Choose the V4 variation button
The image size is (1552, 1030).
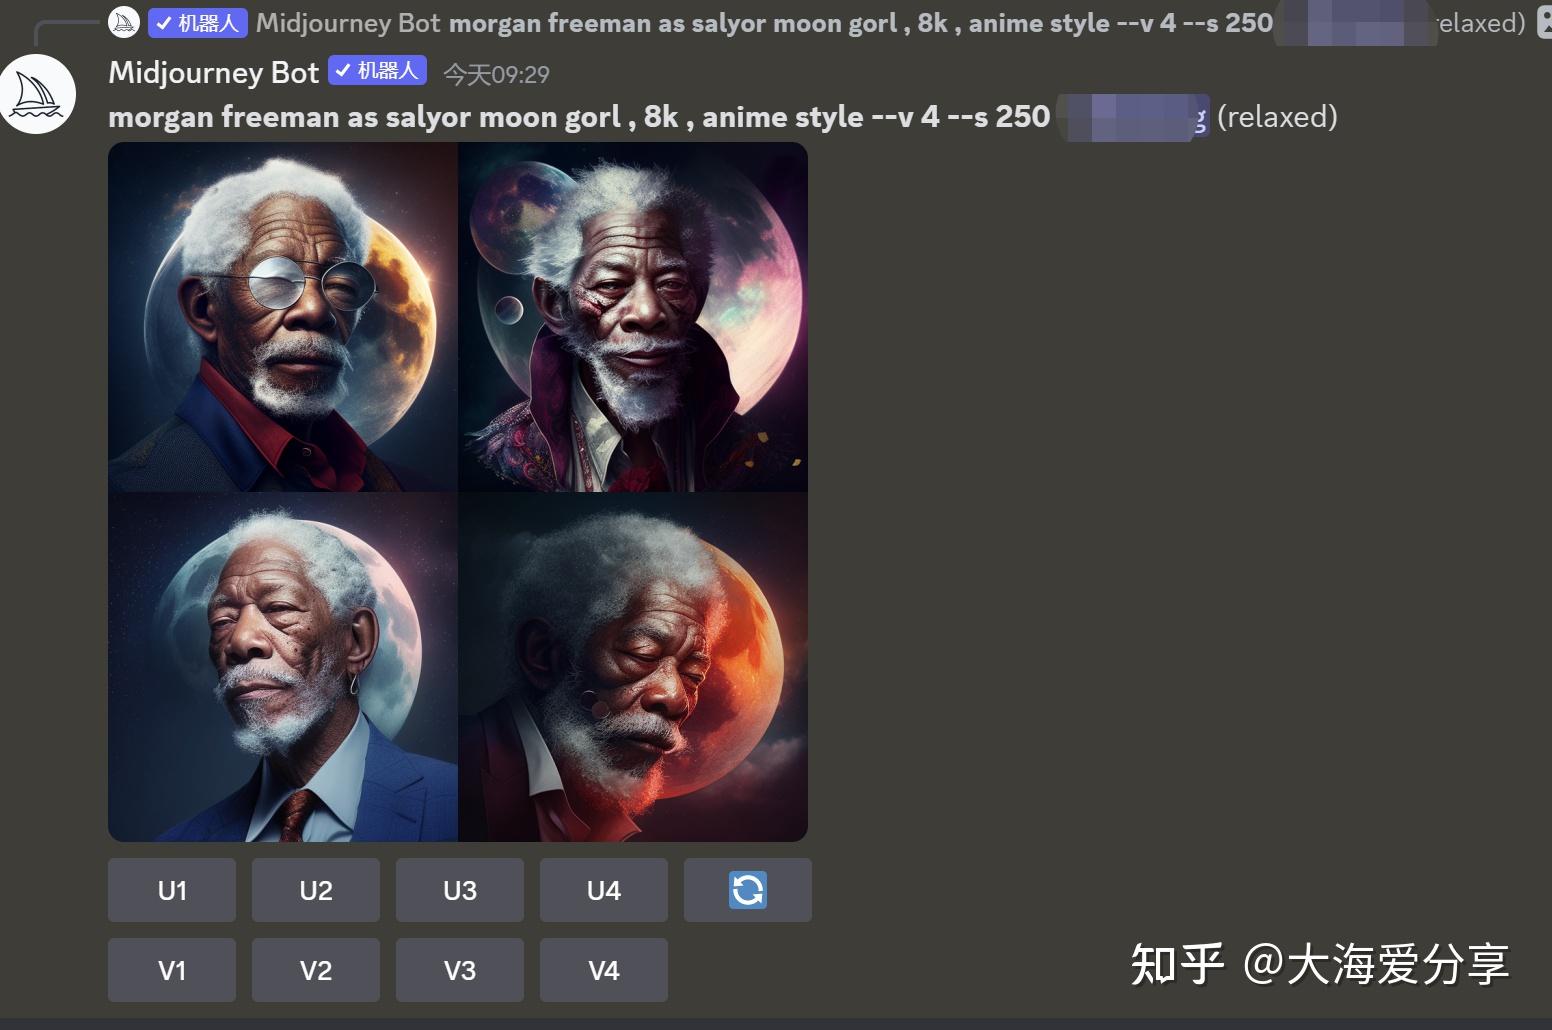click(604, 970)
